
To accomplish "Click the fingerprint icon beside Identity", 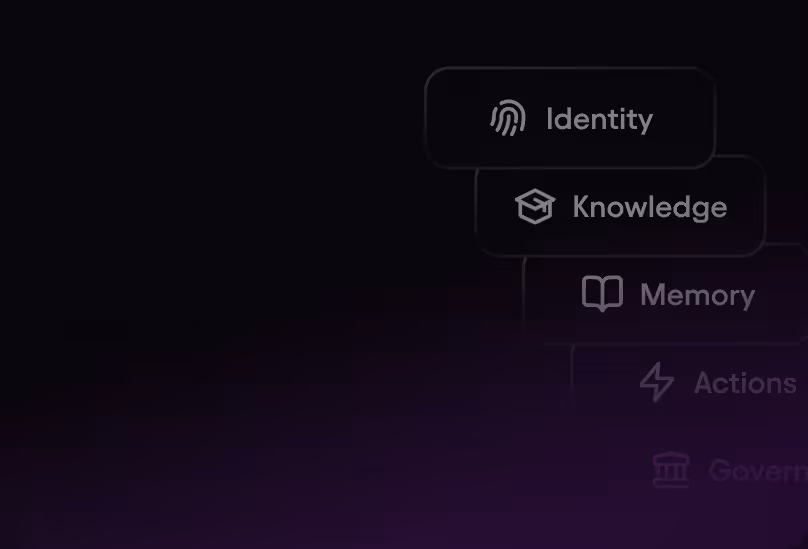I will point(508,118).
